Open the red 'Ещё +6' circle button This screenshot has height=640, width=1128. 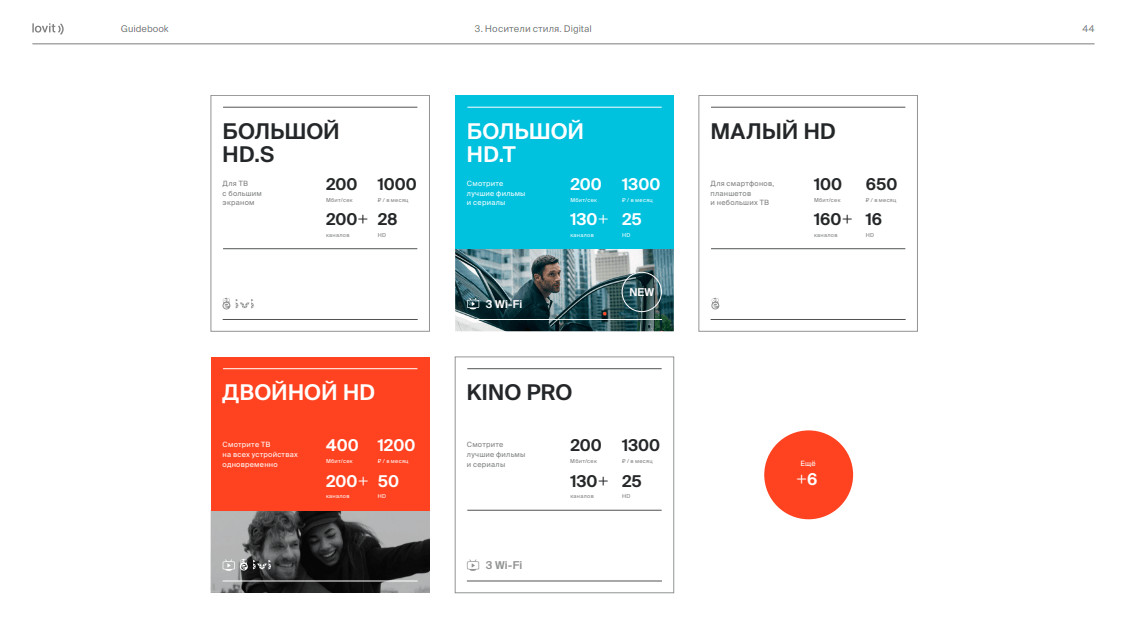tap(808, 475)
